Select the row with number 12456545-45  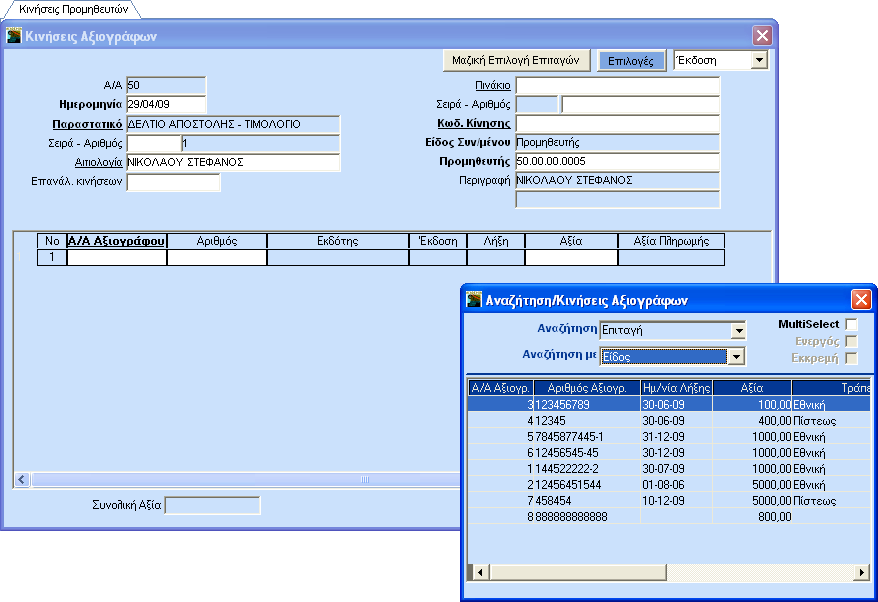(669, 452)
